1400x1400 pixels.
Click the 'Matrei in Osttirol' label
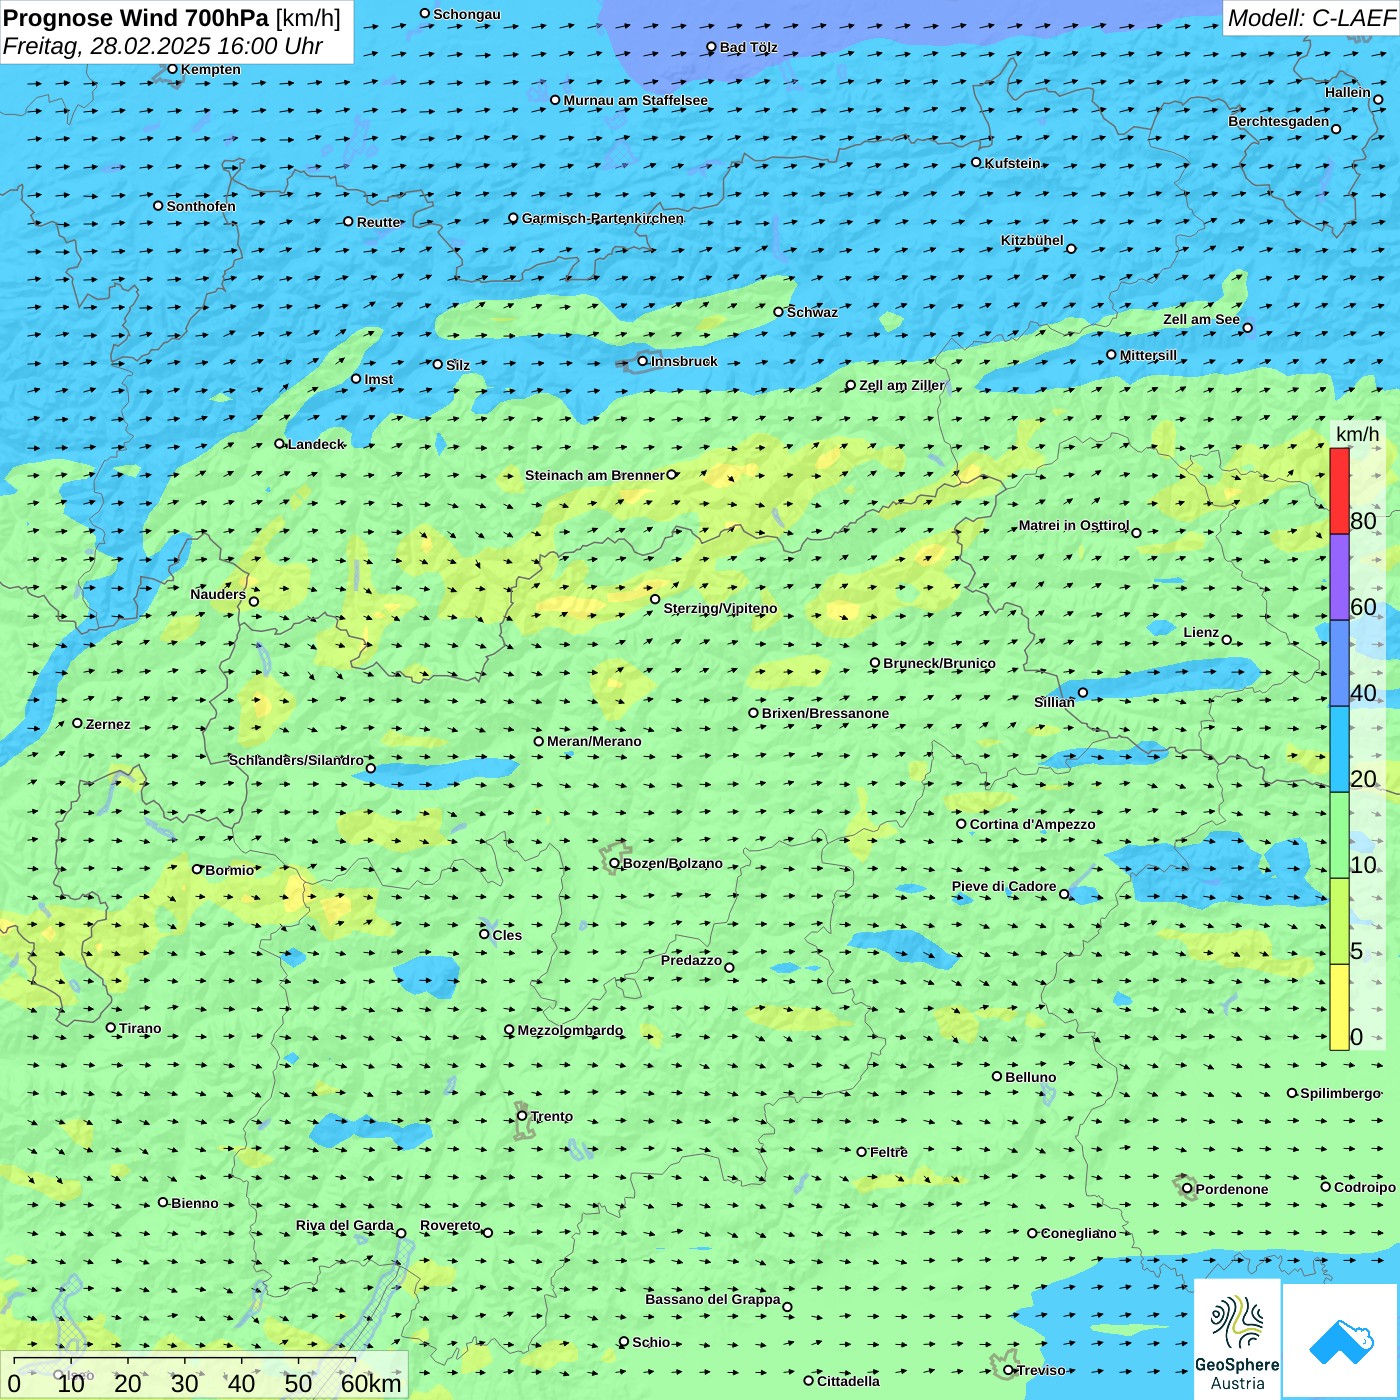[x=1074, y=525]
